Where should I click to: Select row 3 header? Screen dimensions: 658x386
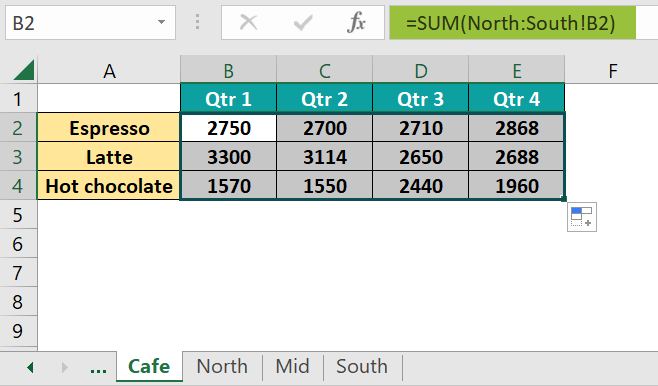coord(18,156)
